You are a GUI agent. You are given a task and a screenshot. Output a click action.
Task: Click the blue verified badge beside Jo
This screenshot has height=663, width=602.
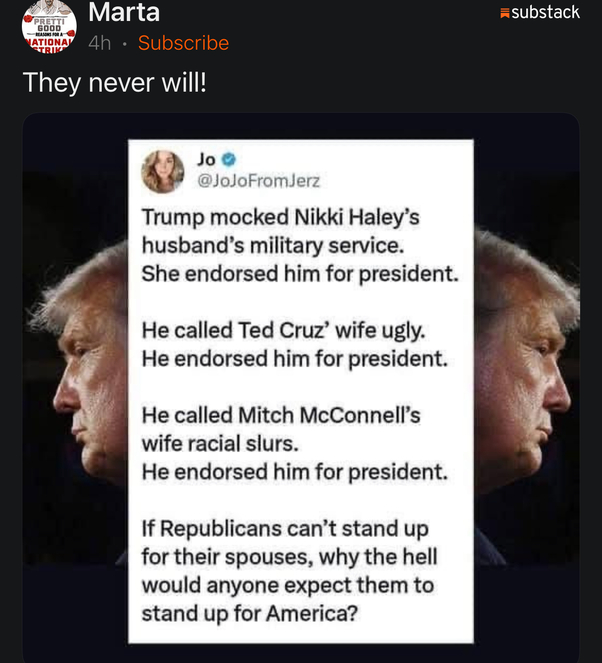click(229, 159)
